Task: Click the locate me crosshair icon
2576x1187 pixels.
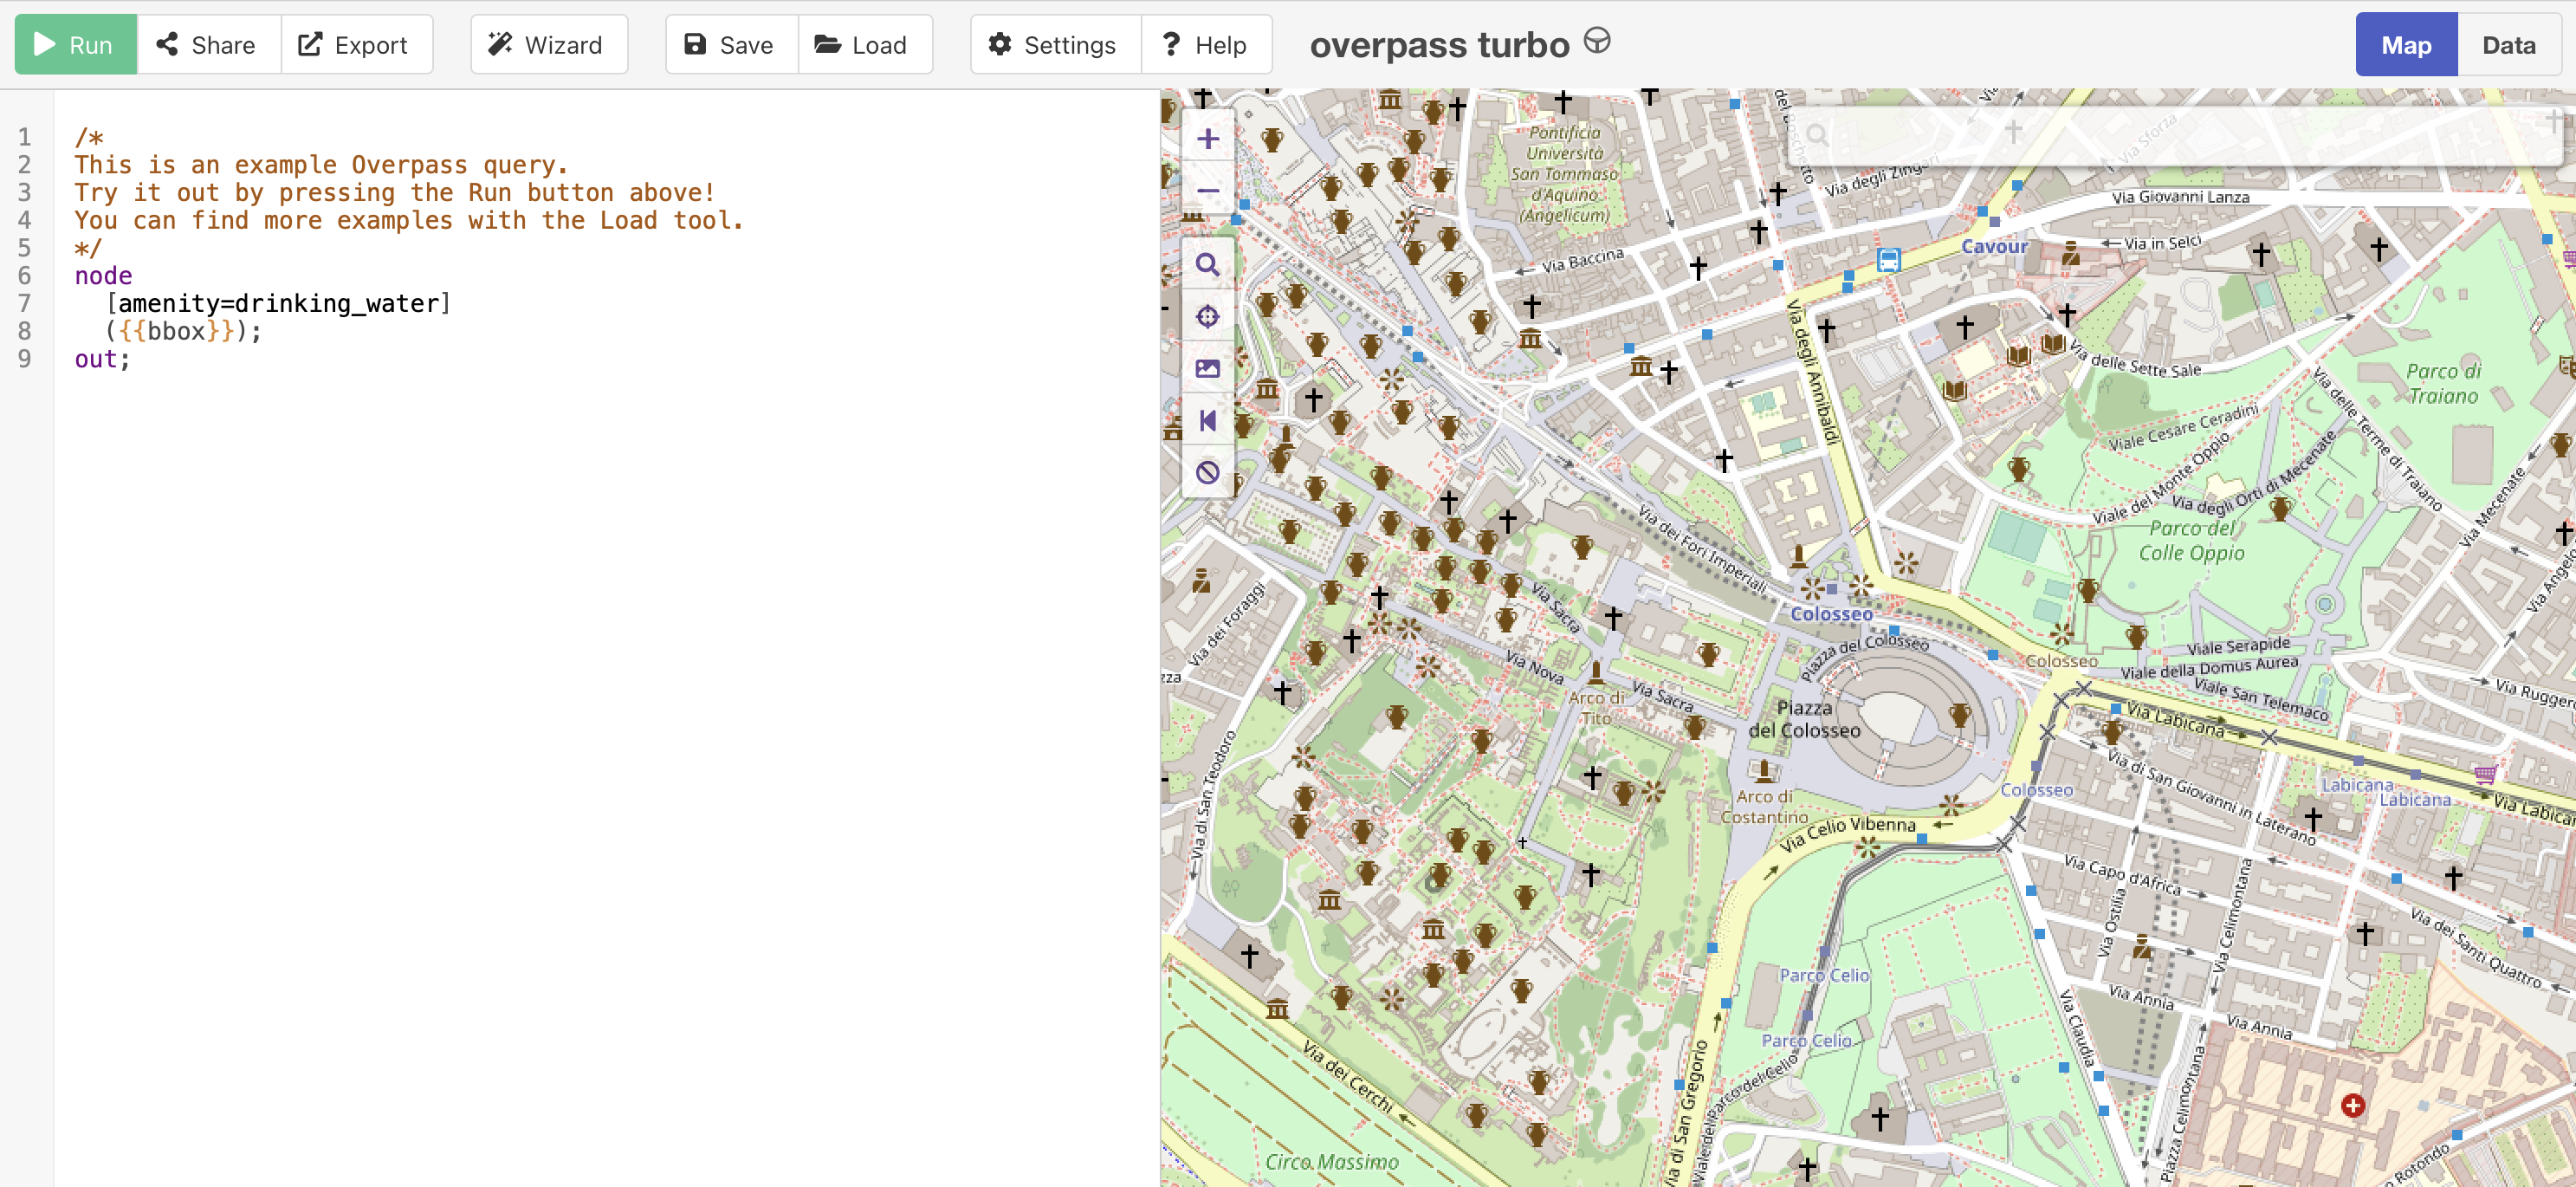Action: [x=1207, y=317]
